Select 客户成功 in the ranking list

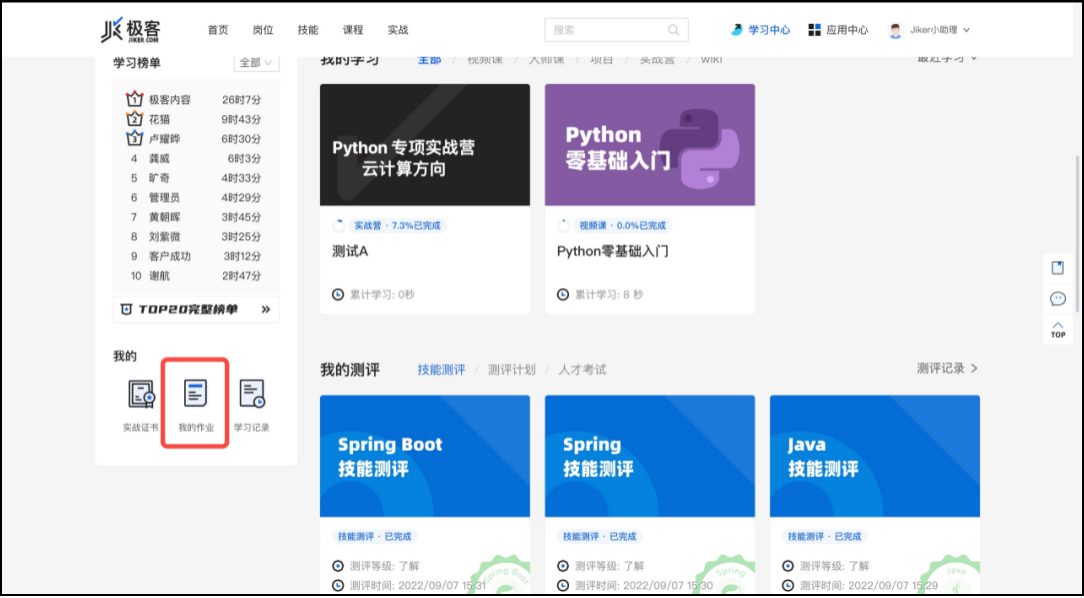coord(169,256)
